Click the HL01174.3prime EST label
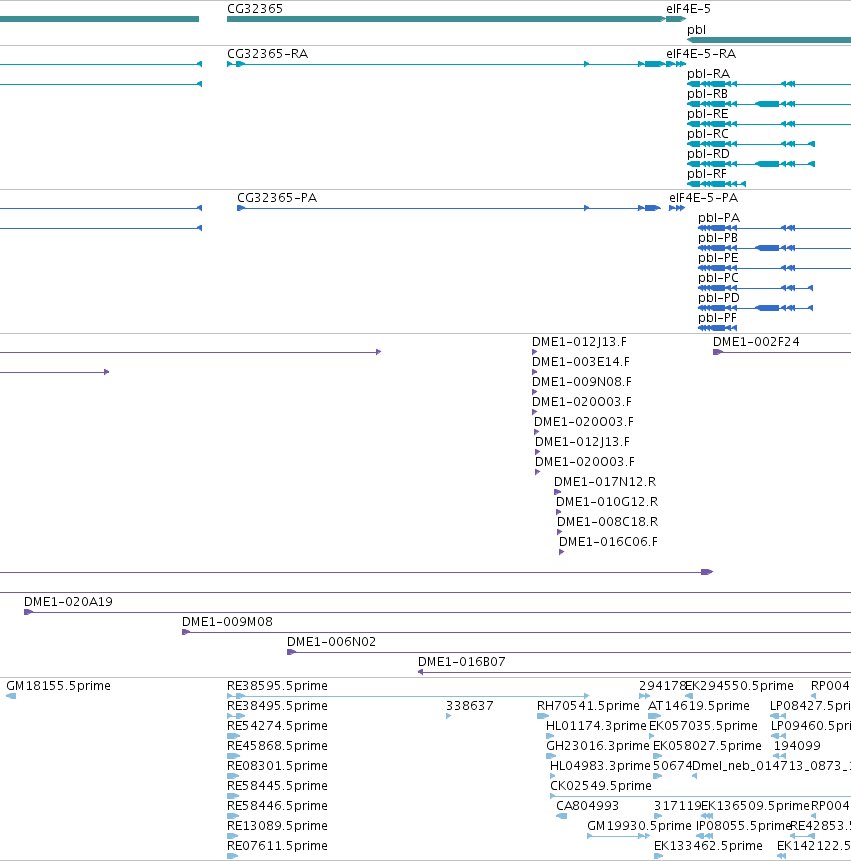The width and height of the screenshot is (851, 861). tap(596, 726)
